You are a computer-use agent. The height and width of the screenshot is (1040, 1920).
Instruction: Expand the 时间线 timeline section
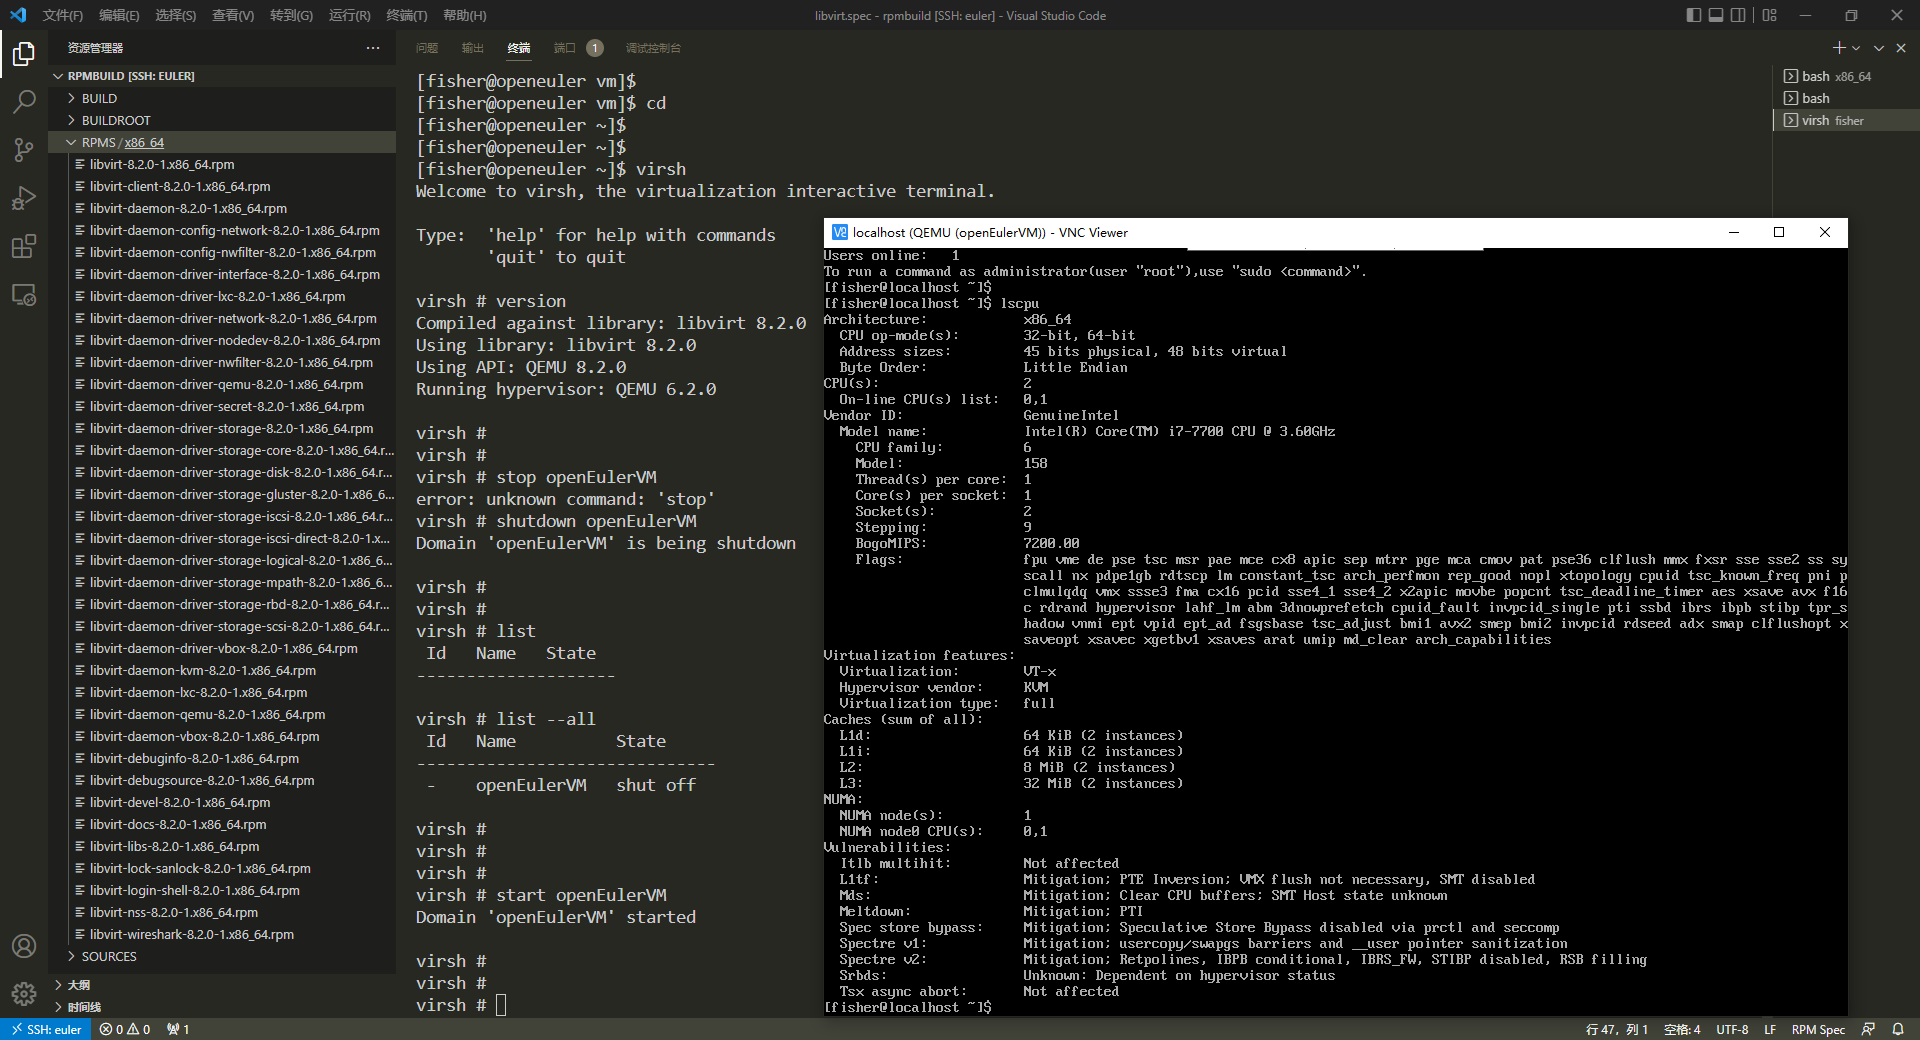tap(222, 1007)
